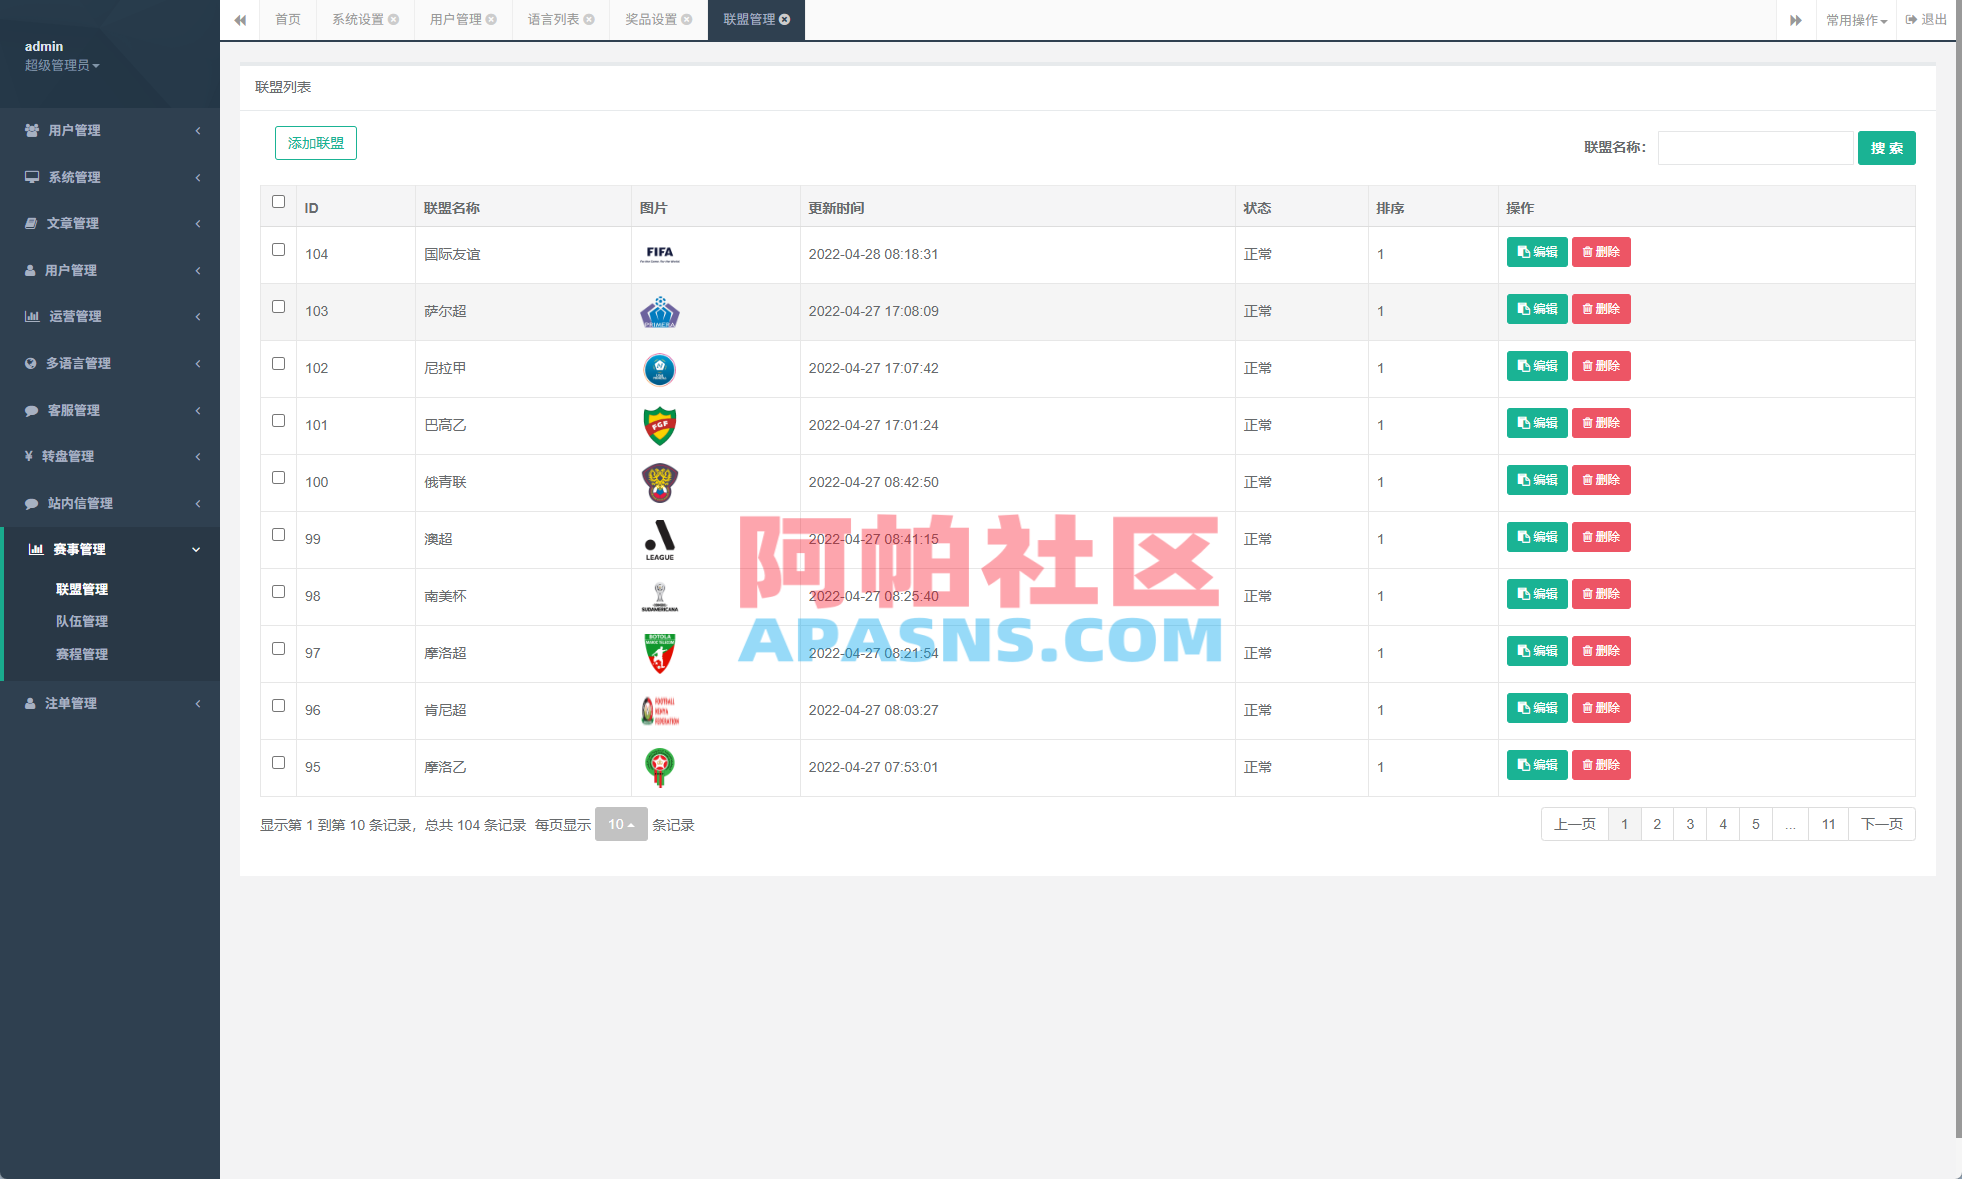Switch to the 奖品设置 tab
Viewport: 1962px width, 1179px height.
[x=650, y=20]
